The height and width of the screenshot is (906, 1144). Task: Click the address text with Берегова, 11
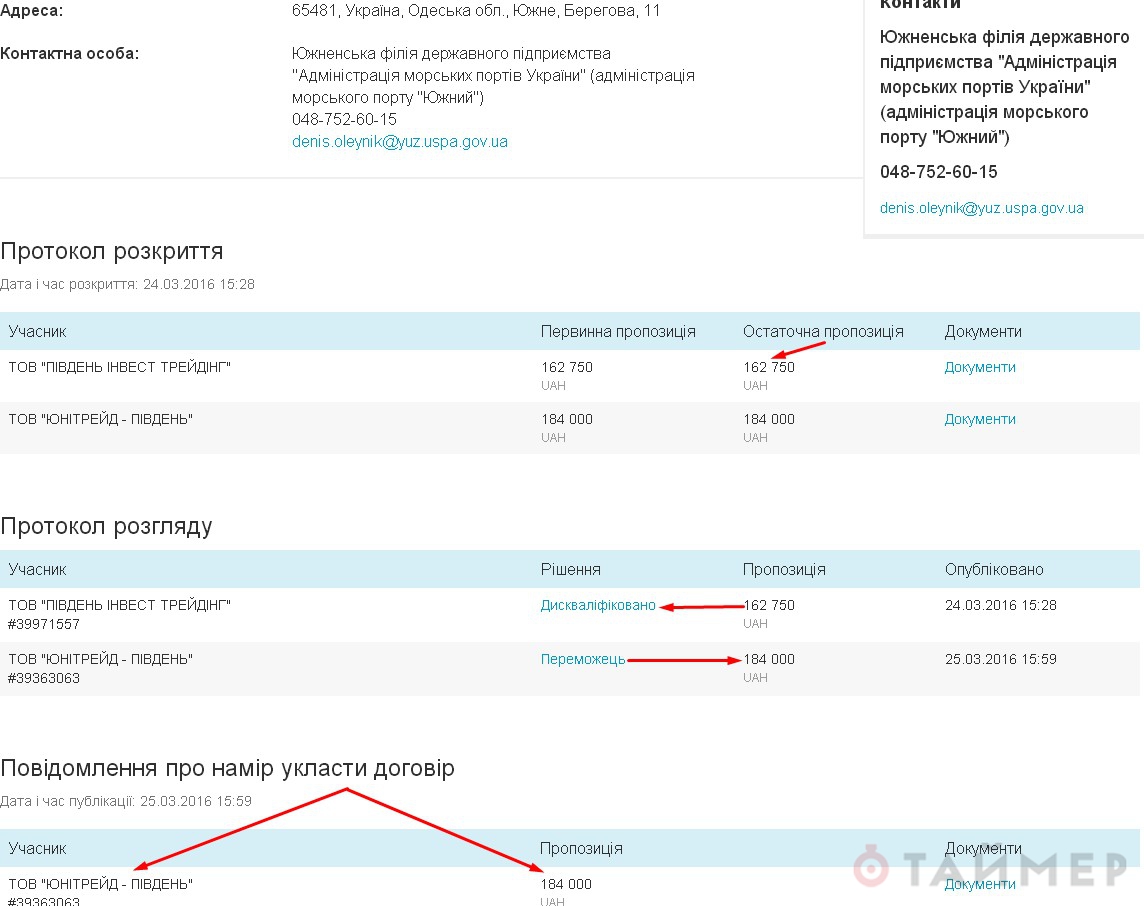(475, 11)
